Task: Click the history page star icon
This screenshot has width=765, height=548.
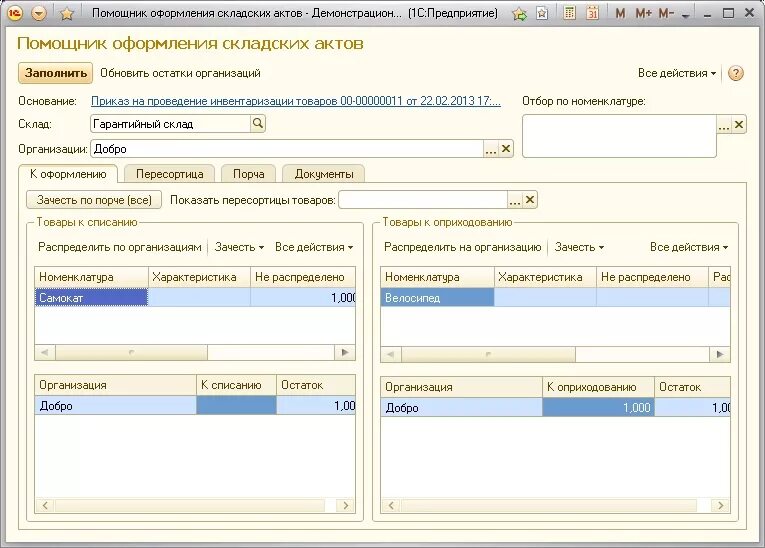Action: coord(542,14)
